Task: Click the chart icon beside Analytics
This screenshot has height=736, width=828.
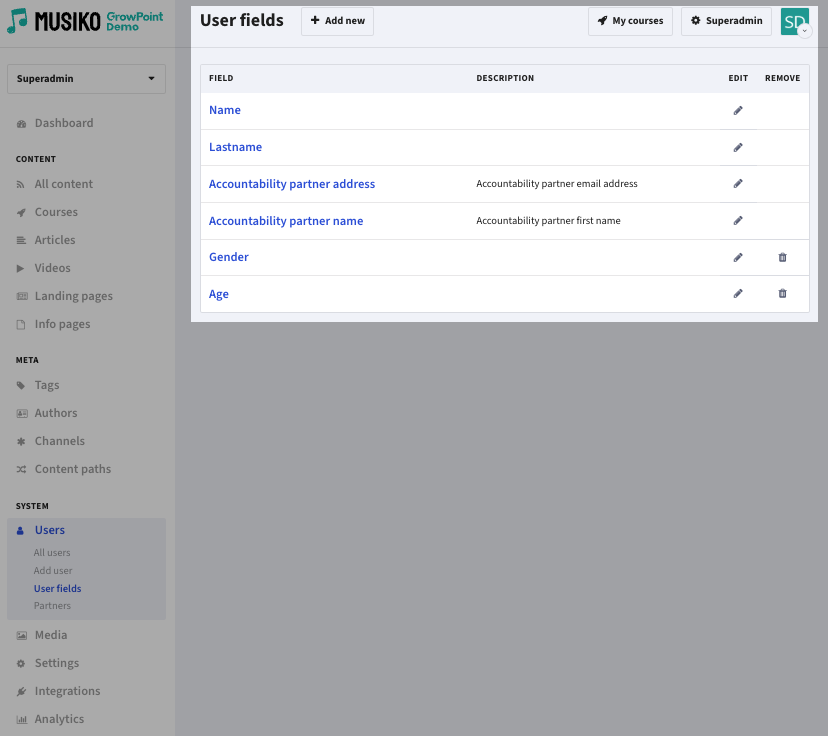Action: point(21,719)
